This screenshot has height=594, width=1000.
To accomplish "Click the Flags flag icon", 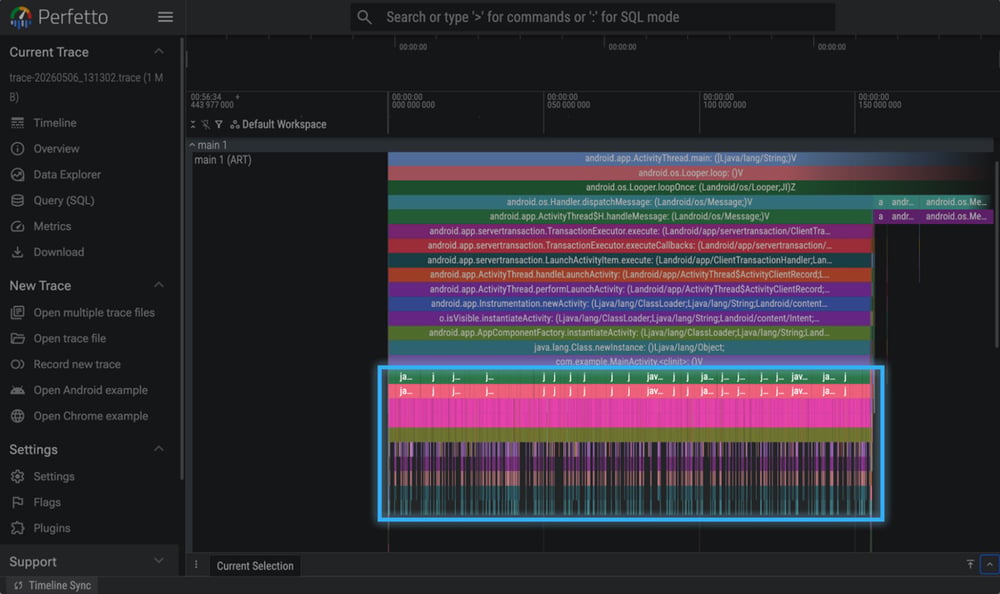I will pos(17,502).
